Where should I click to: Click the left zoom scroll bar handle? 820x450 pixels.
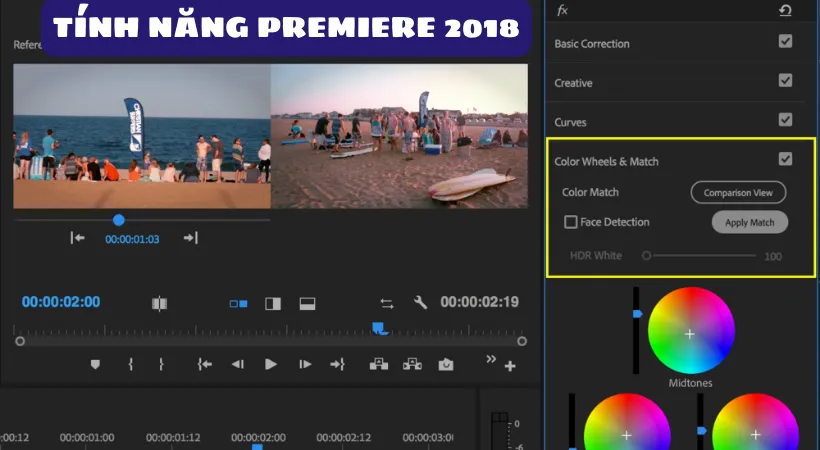[20, 341]
